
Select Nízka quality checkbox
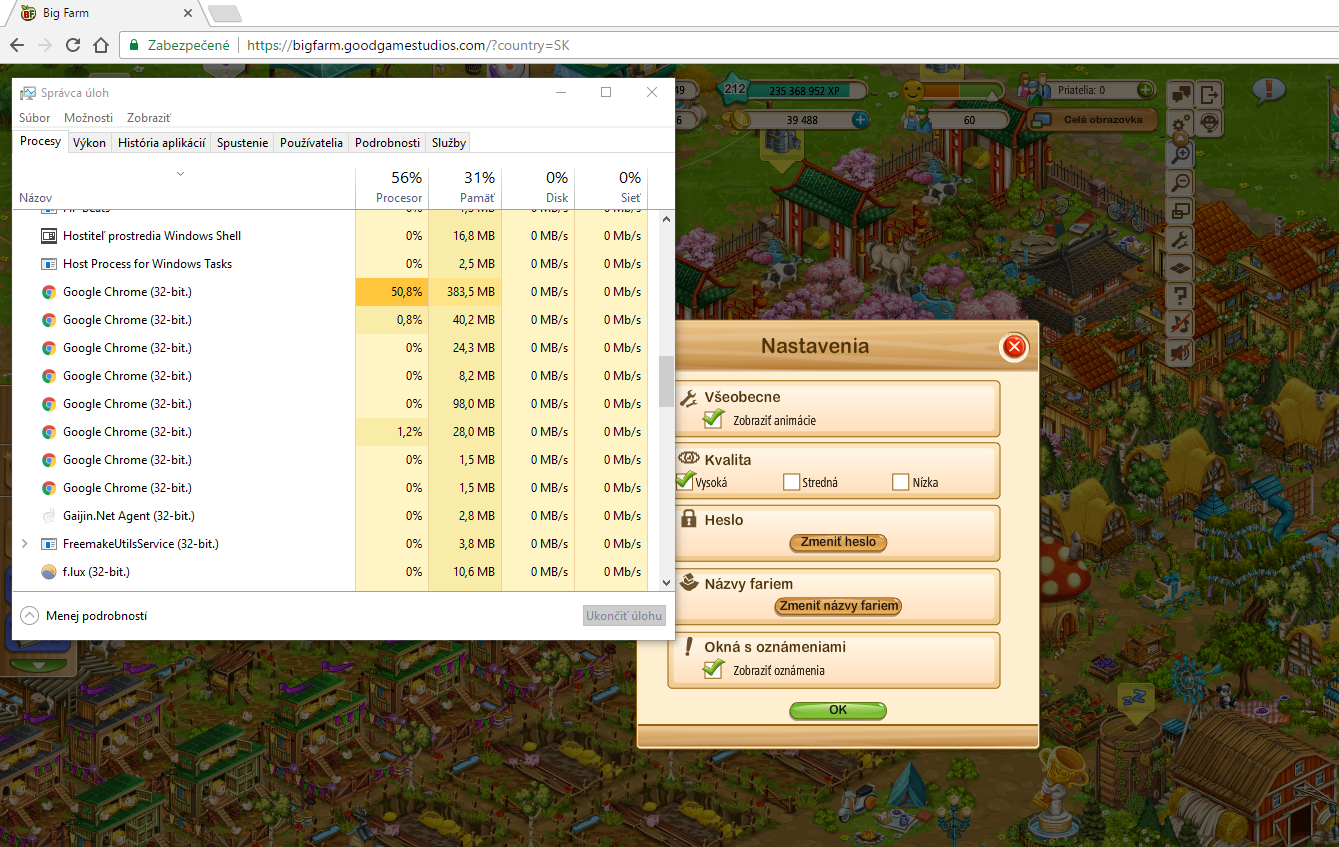click(901, 482)
